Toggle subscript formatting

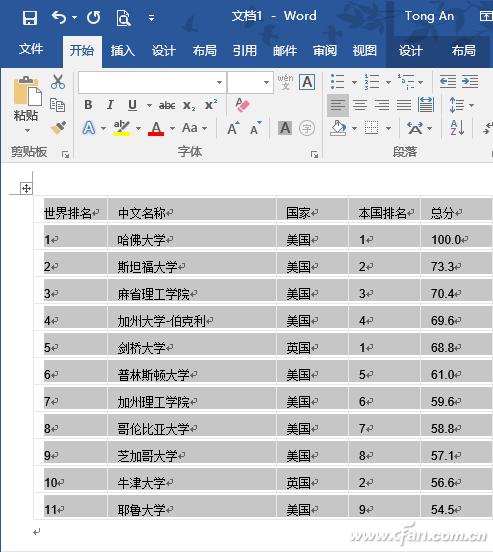click(x=189, y=105)
